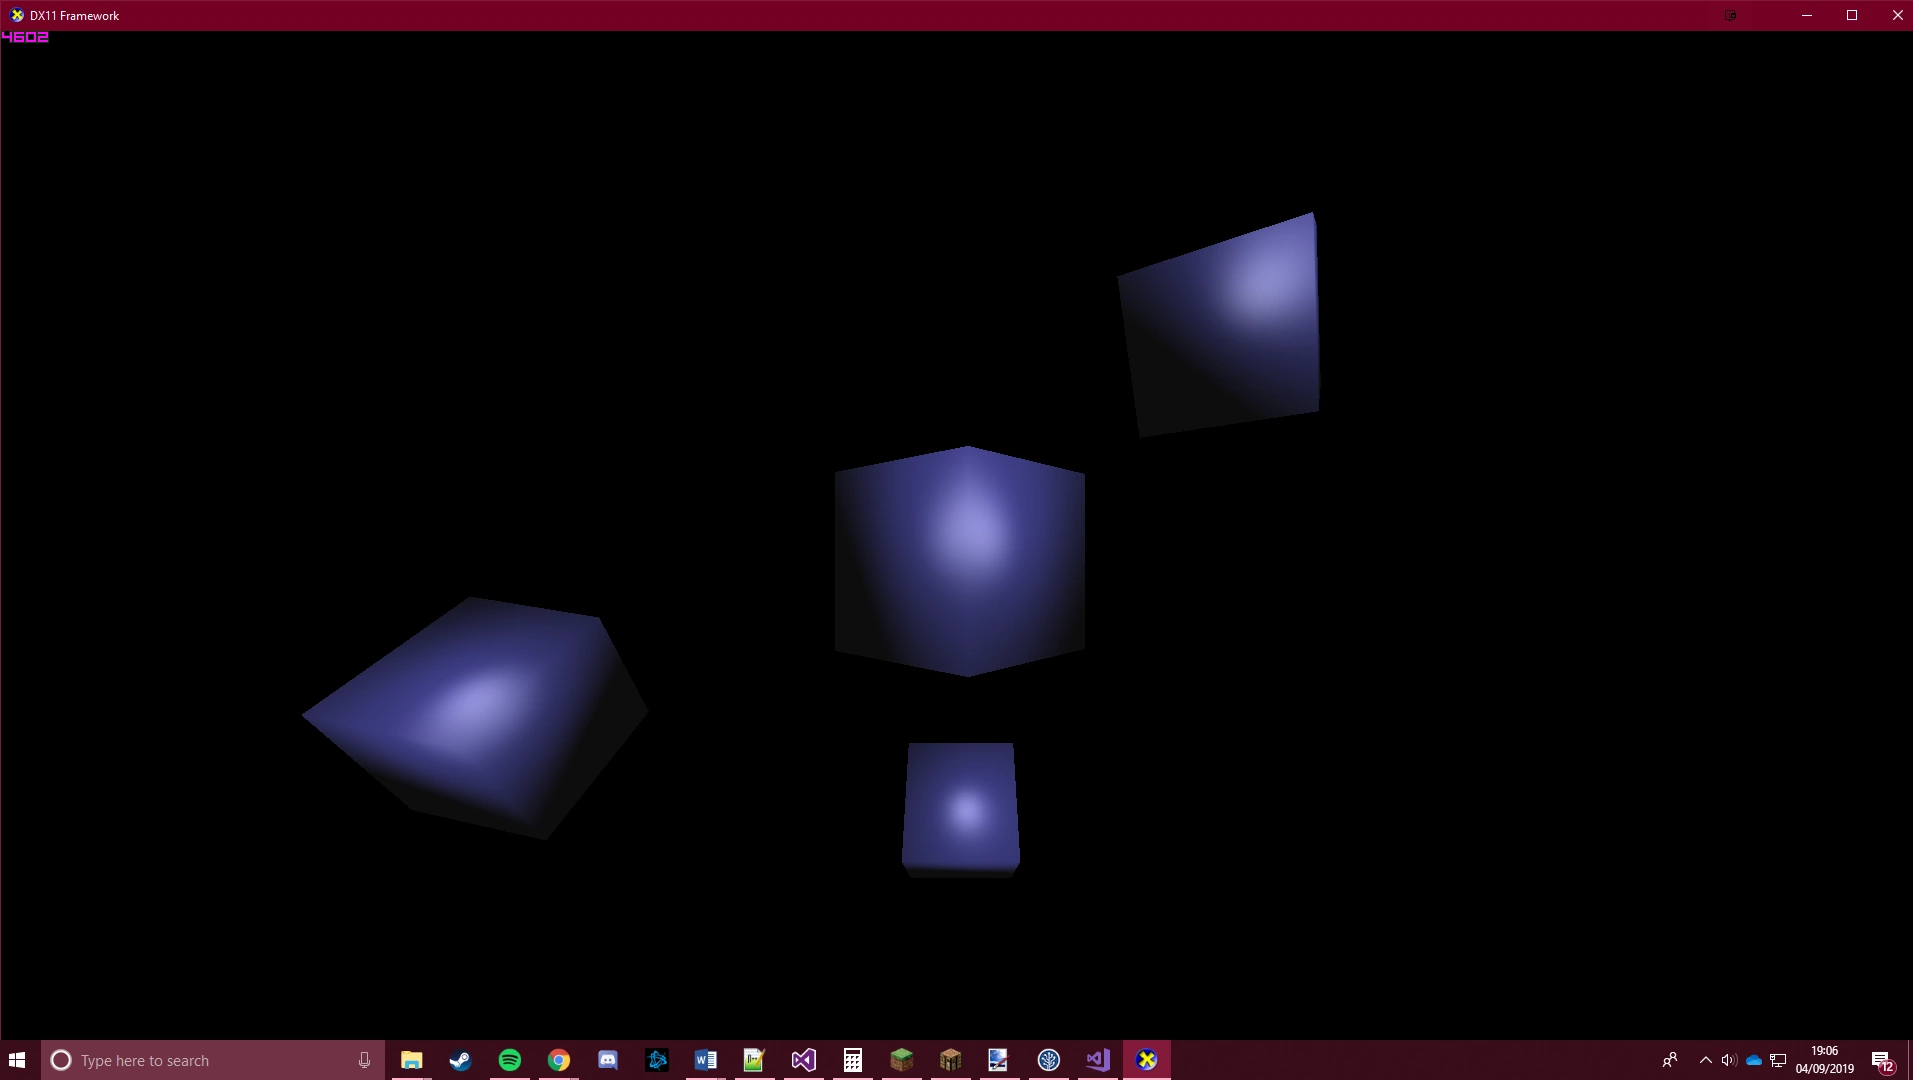The width and height of the screenshot is (1913, 1080).
Task: Open Spotify from the taskbar
Action: [x=509, y=1060]
